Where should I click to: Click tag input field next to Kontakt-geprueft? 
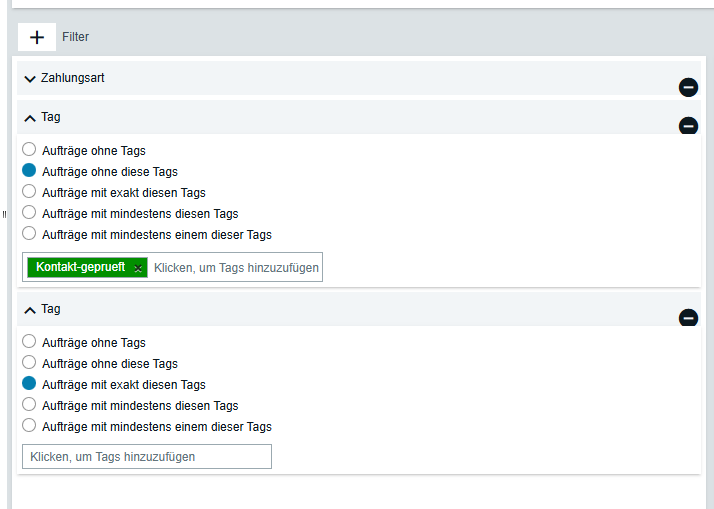point(235,267)
